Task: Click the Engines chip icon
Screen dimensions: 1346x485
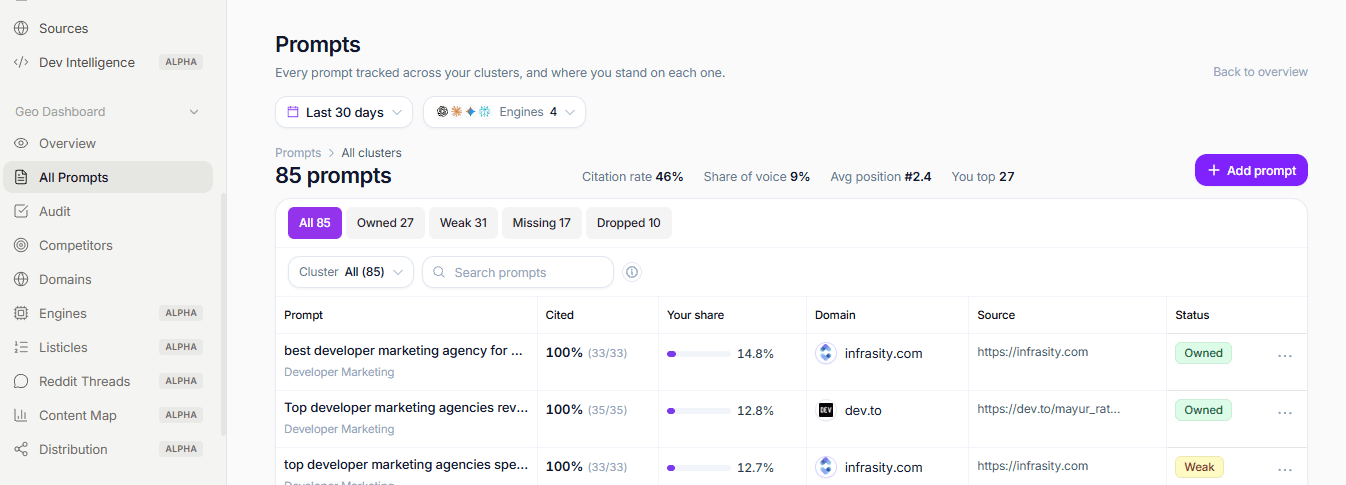Action: [x=21, y=313]
